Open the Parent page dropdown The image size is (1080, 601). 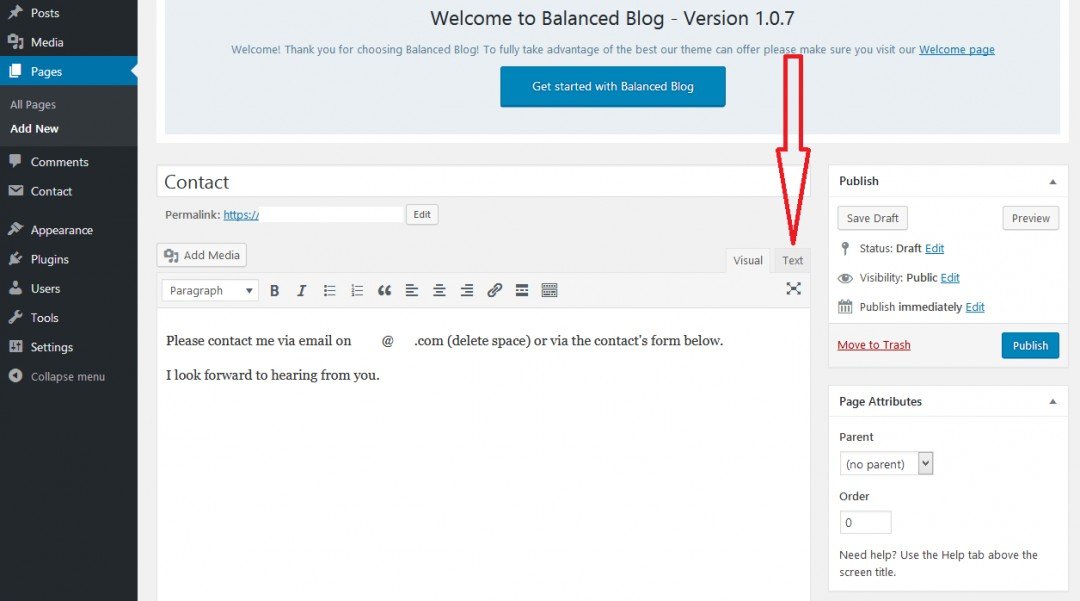886,464
